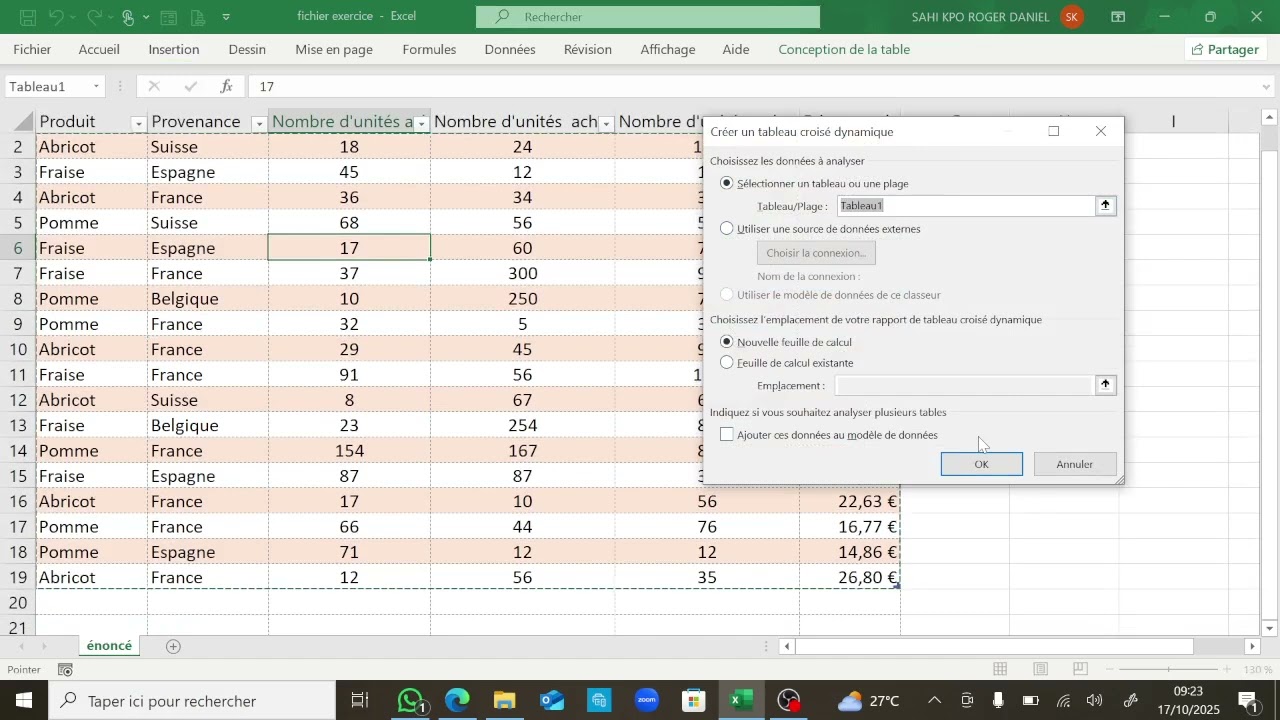The width and height of the screenshot is (1280, 720).
Task: Toggle touch/mouse mode icon
Action: click(x=128, y=17)
